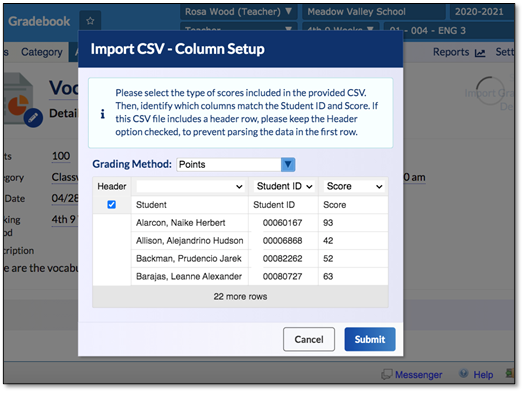Open the Messenger link
Screen dimensions: 524x393
click(x=418, y=375)
